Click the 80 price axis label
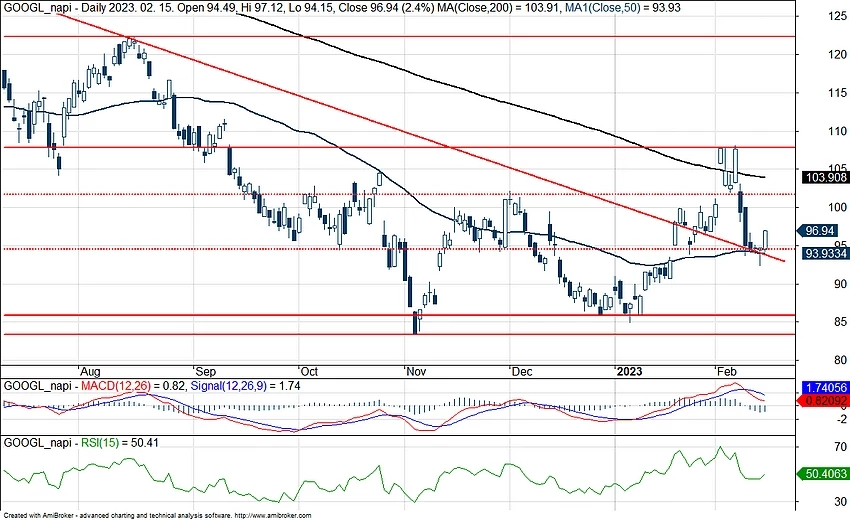850x520 pixels. (x=840, y=360)
